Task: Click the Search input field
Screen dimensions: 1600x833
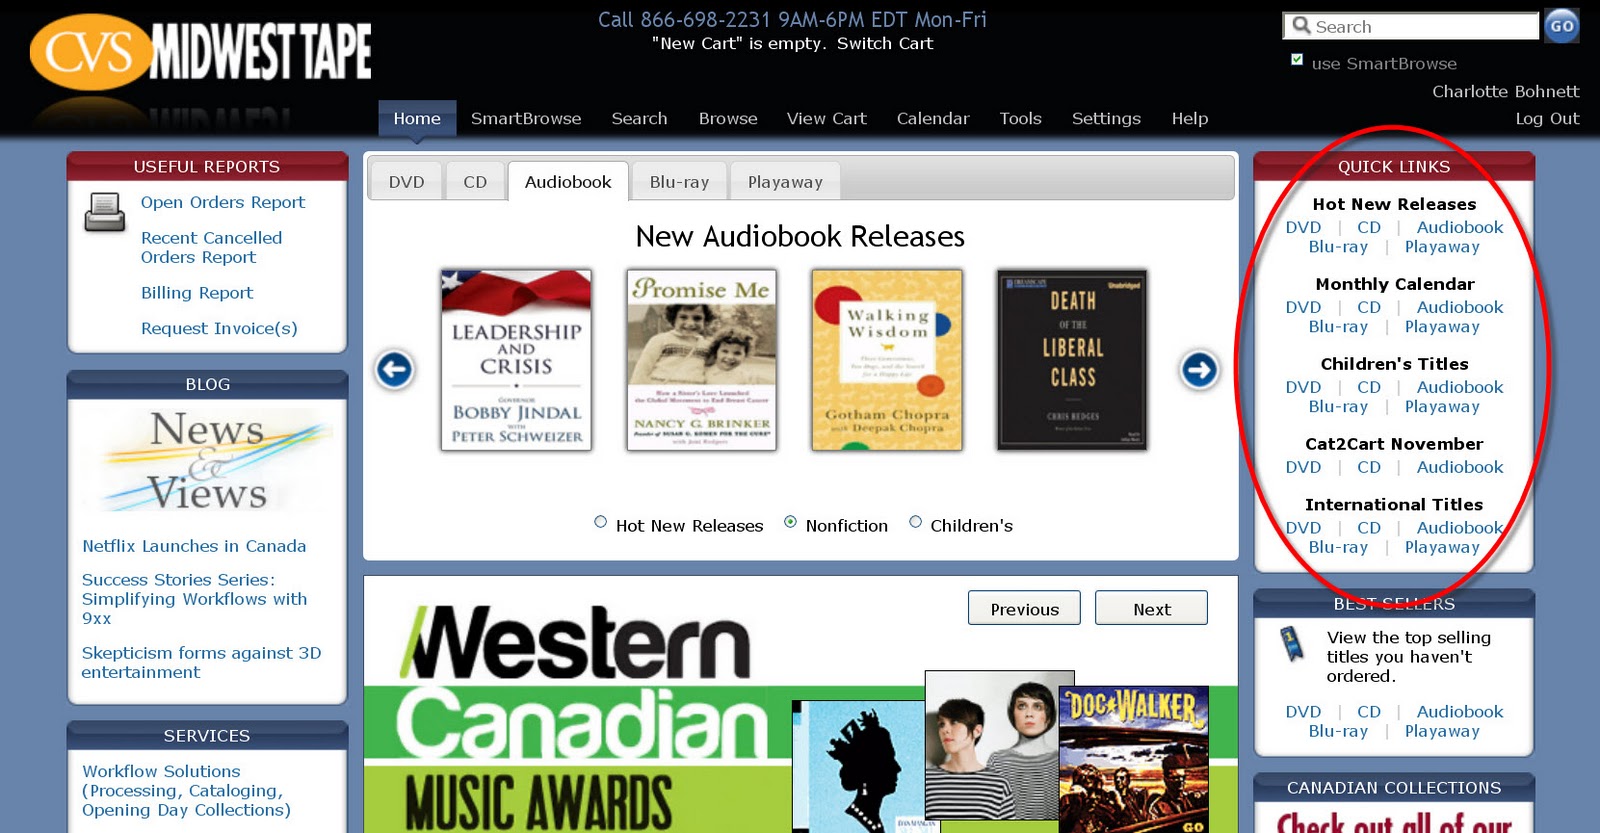Action: (1411, 26)
